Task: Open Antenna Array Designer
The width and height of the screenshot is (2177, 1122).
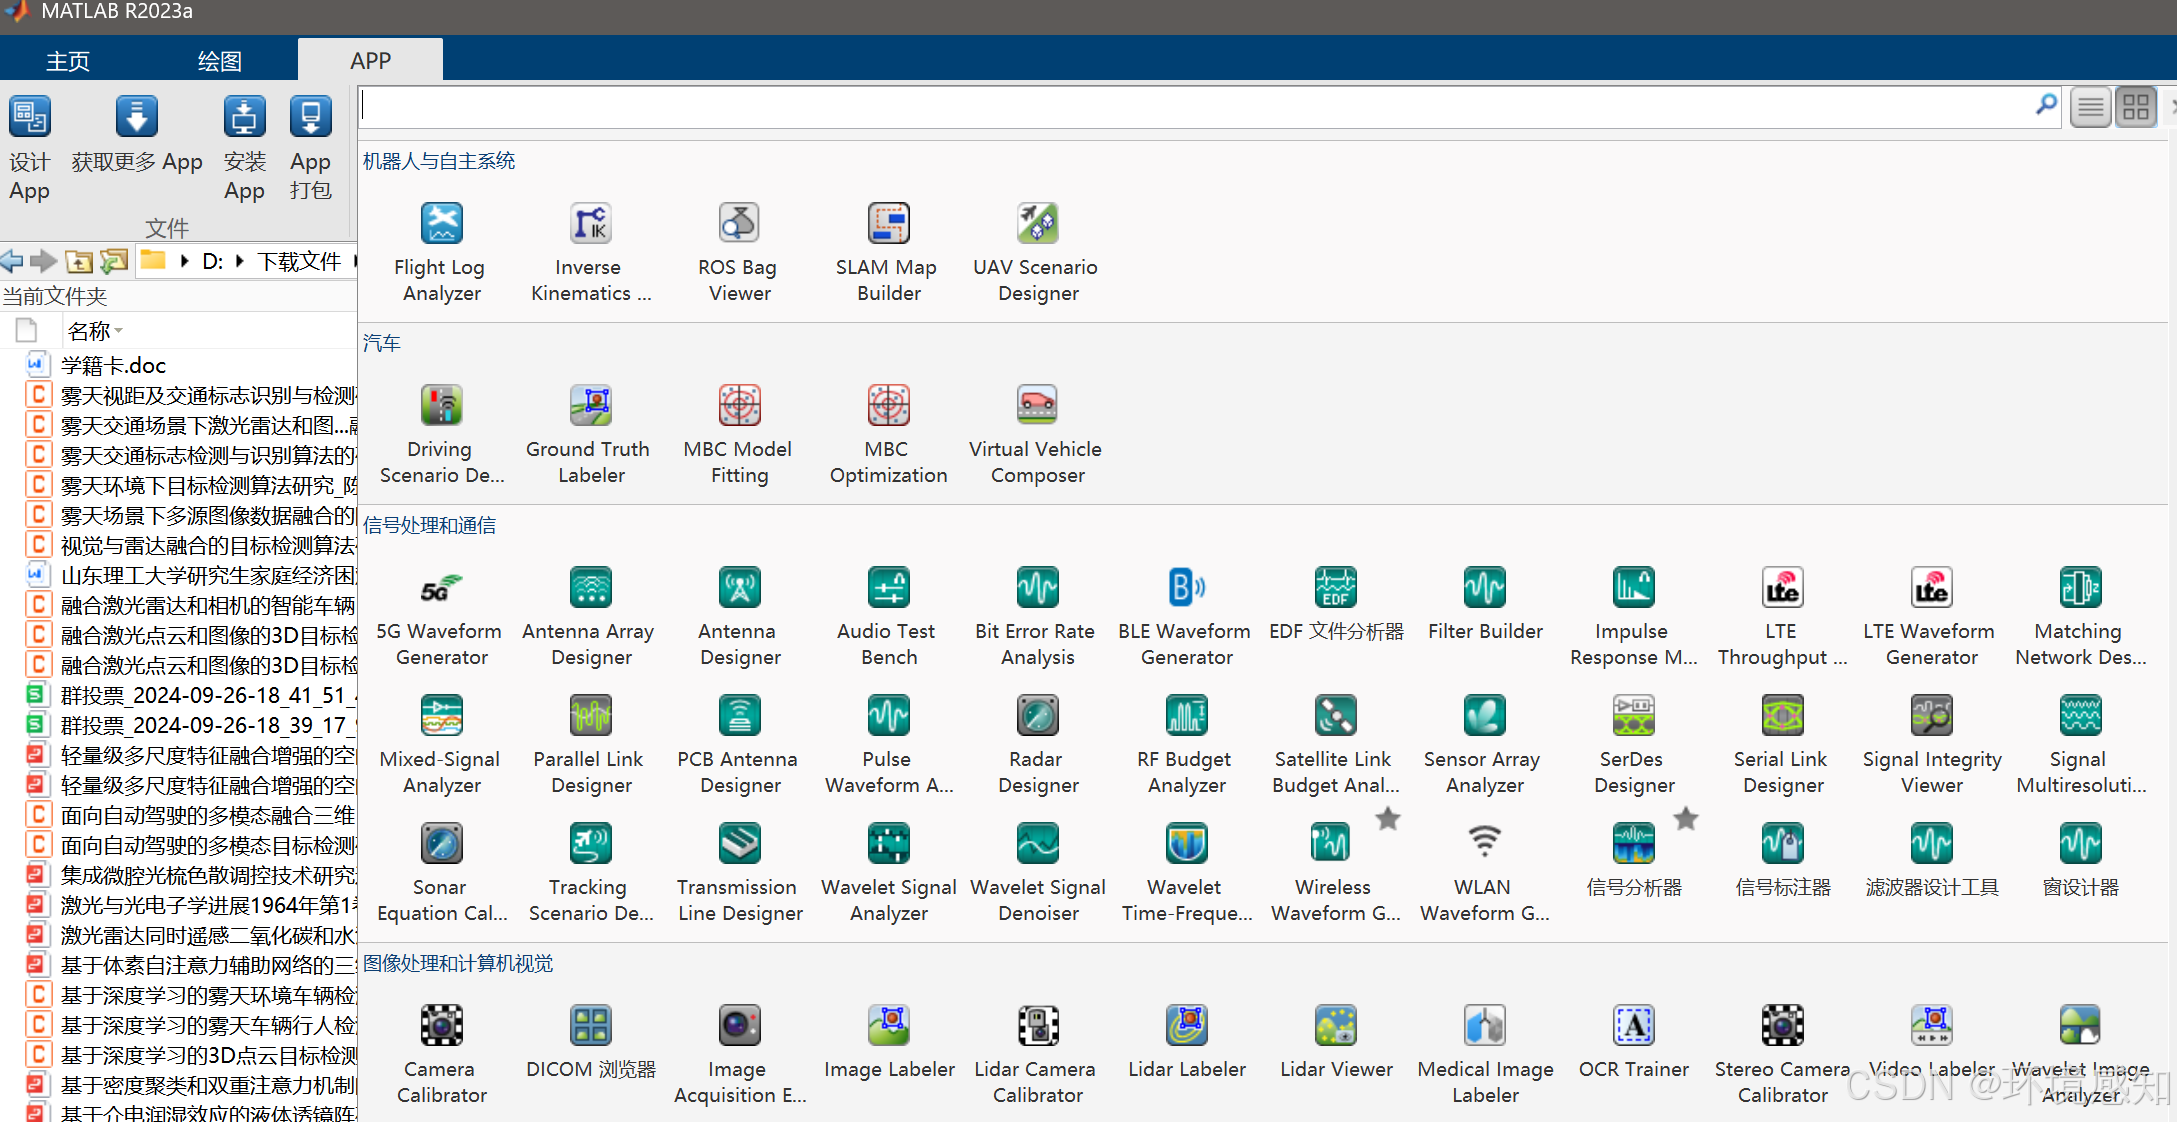Action: pos(590,615)
